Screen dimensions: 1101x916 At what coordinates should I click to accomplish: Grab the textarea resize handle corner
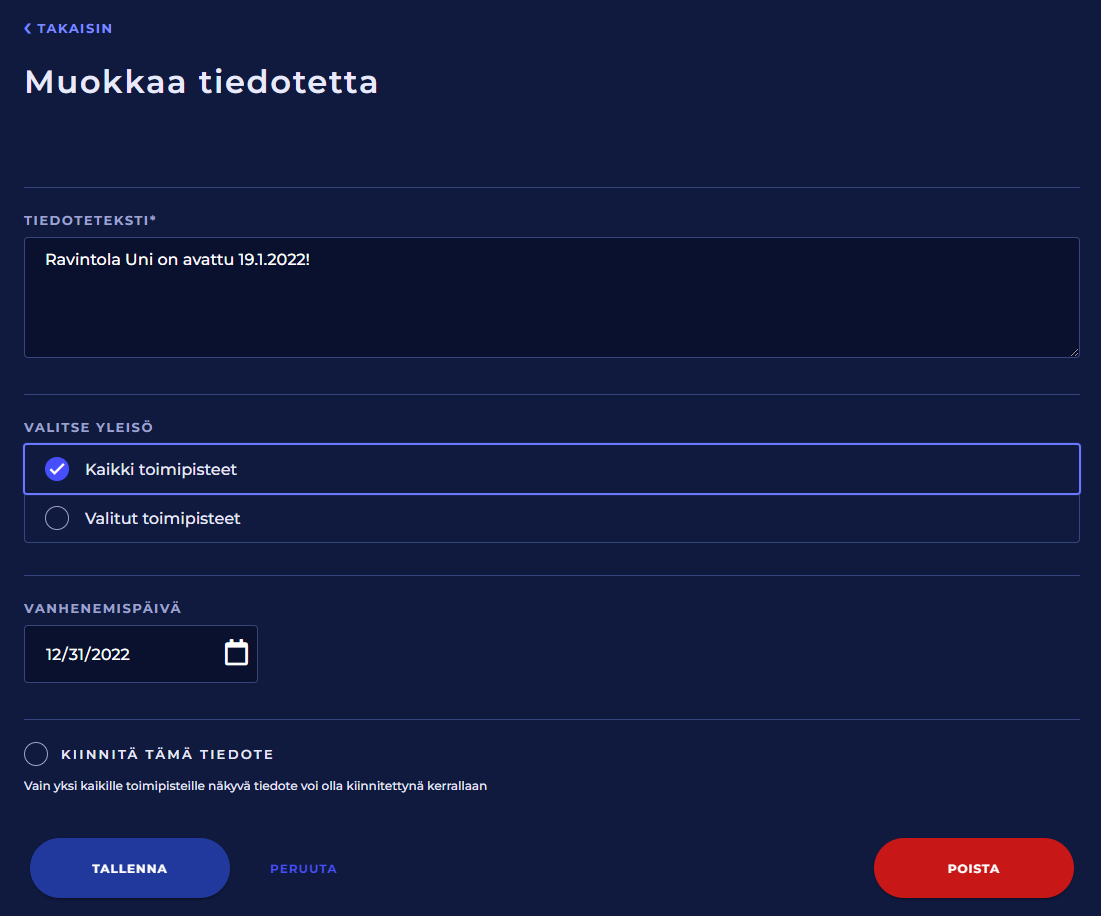(x=1074, y=352)
